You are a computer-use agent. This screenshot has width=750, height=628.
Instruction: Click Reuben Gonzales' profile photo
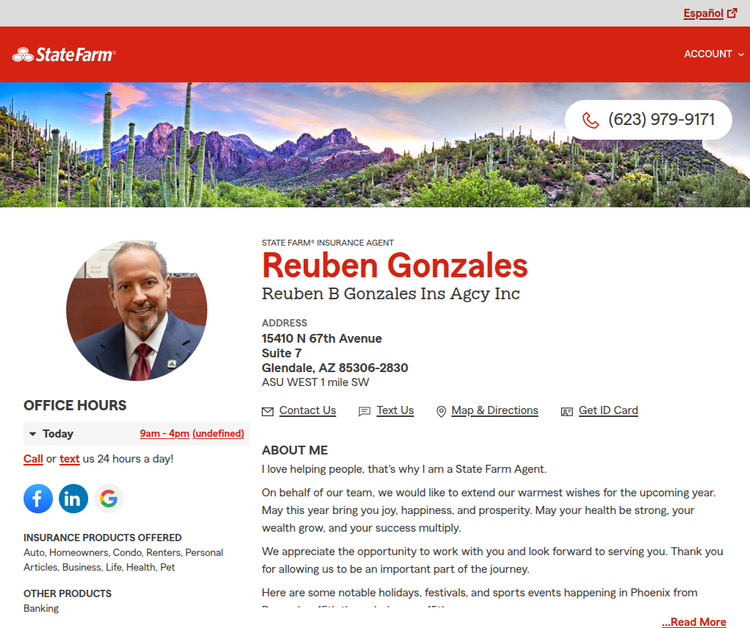[137, 310]
